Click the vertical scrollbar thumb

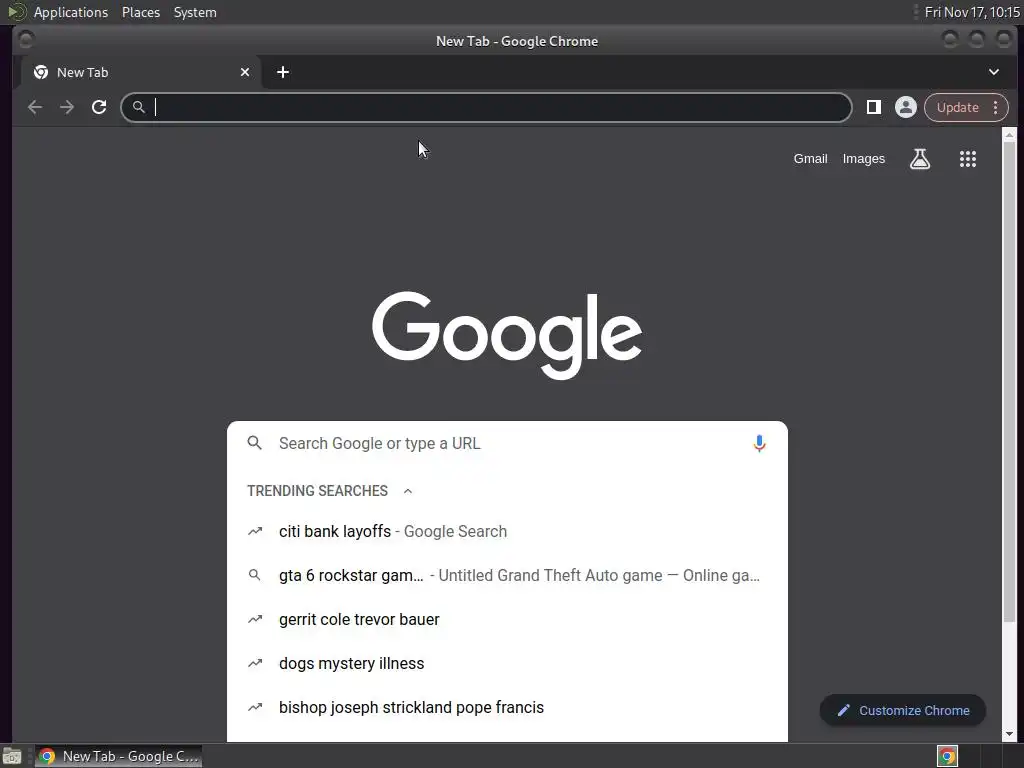pos(1009,382)
